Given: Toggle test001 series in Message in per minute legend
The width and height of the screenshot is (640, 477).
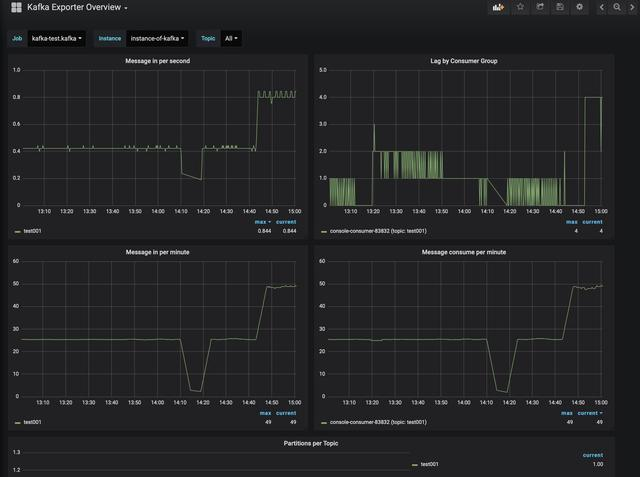Looking at the screenshot, I should [32, 422].
